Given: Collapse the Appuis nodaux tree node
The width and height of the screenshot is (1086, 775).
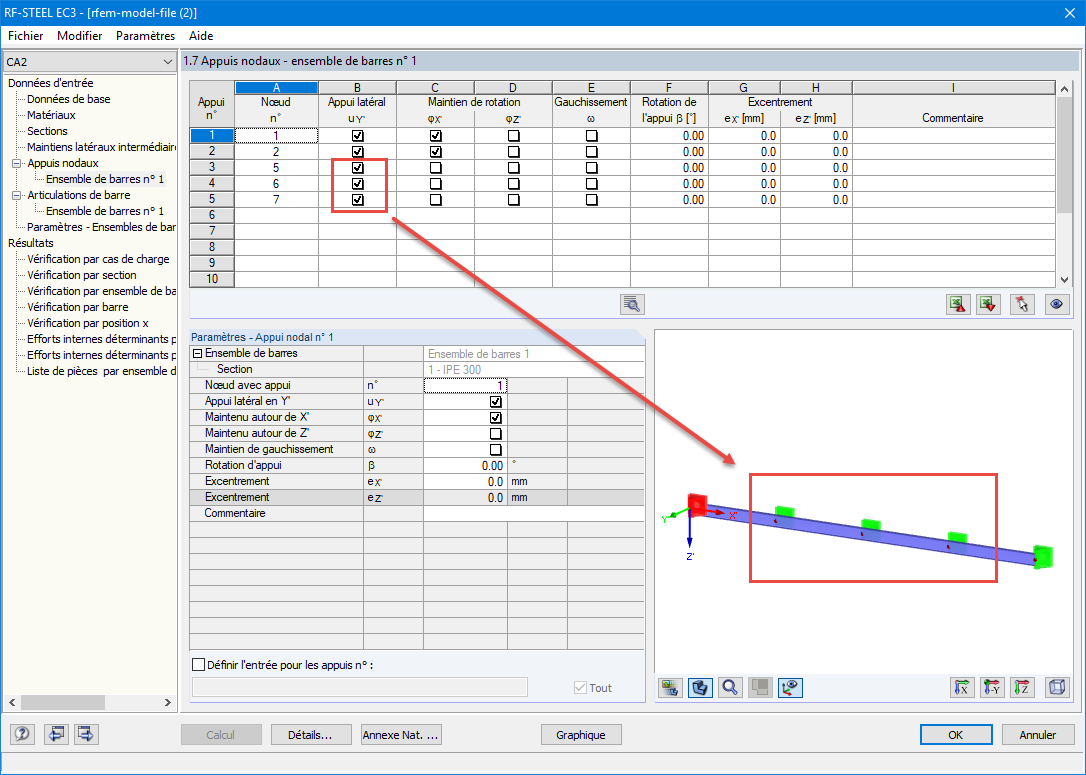Looking at the screenshot, I should pos(16,163).
